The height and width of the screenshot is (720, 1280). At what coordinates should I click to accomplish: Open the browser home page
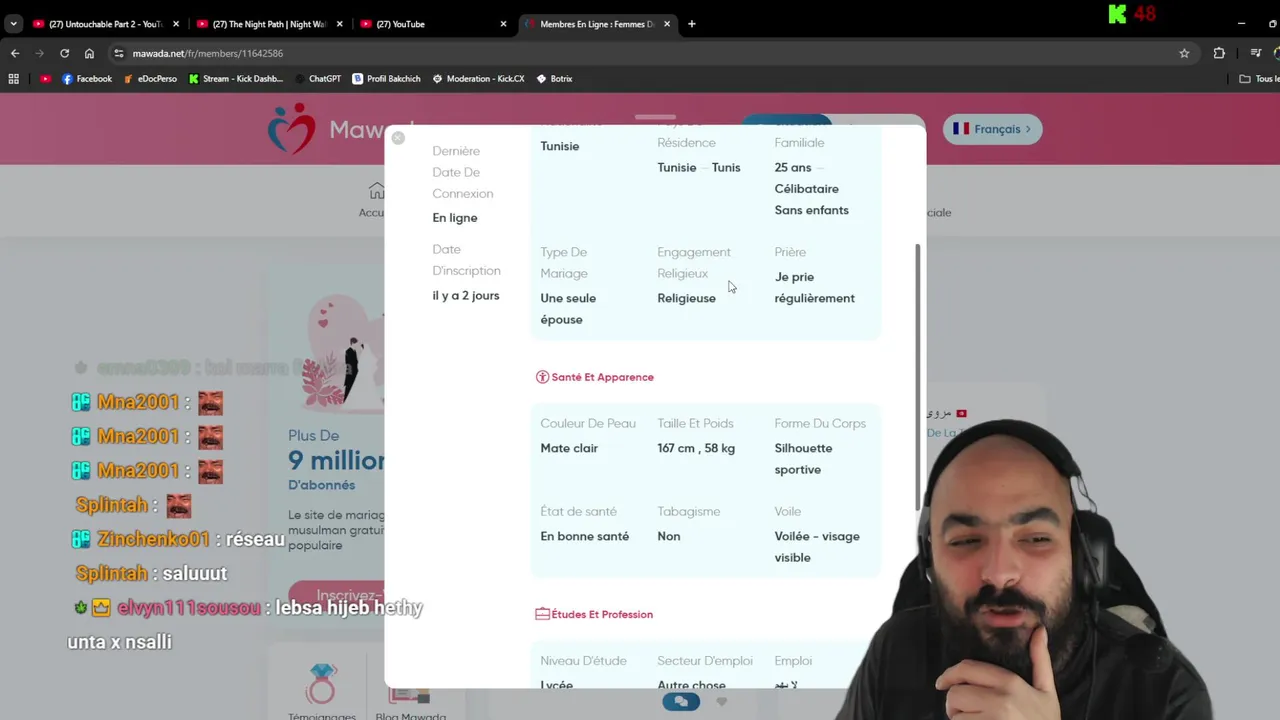pyautogui.click(x=89, y=53)
